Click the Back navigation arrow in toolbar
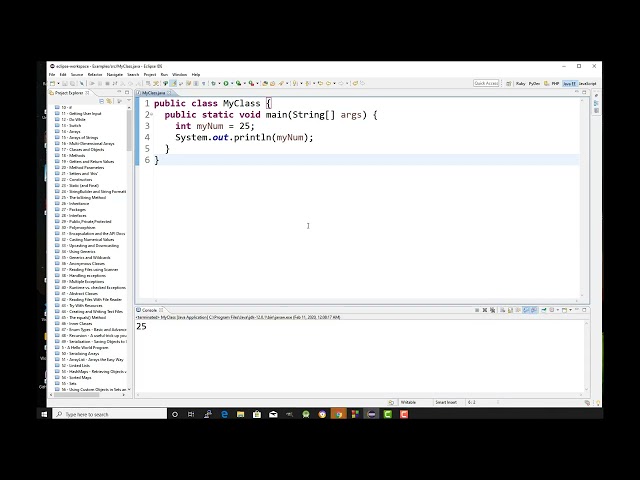Viewport: 640px width, 480px height. 329,83
